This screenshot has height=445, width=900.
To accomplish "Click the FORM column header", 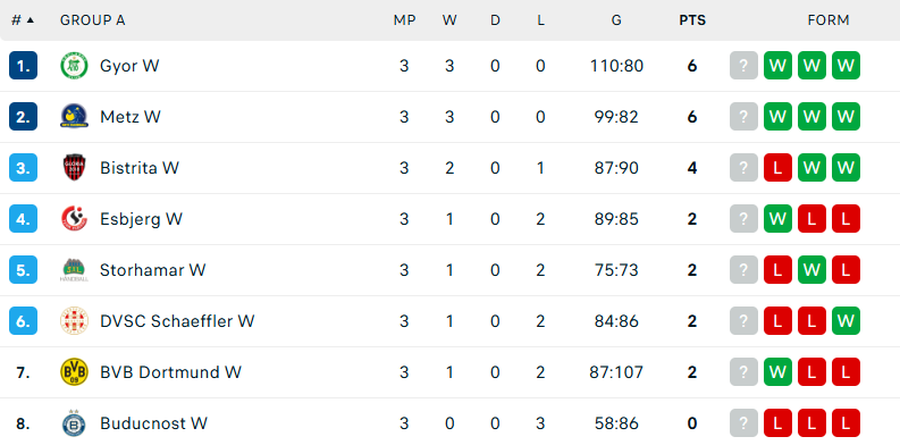I will 828,20.
